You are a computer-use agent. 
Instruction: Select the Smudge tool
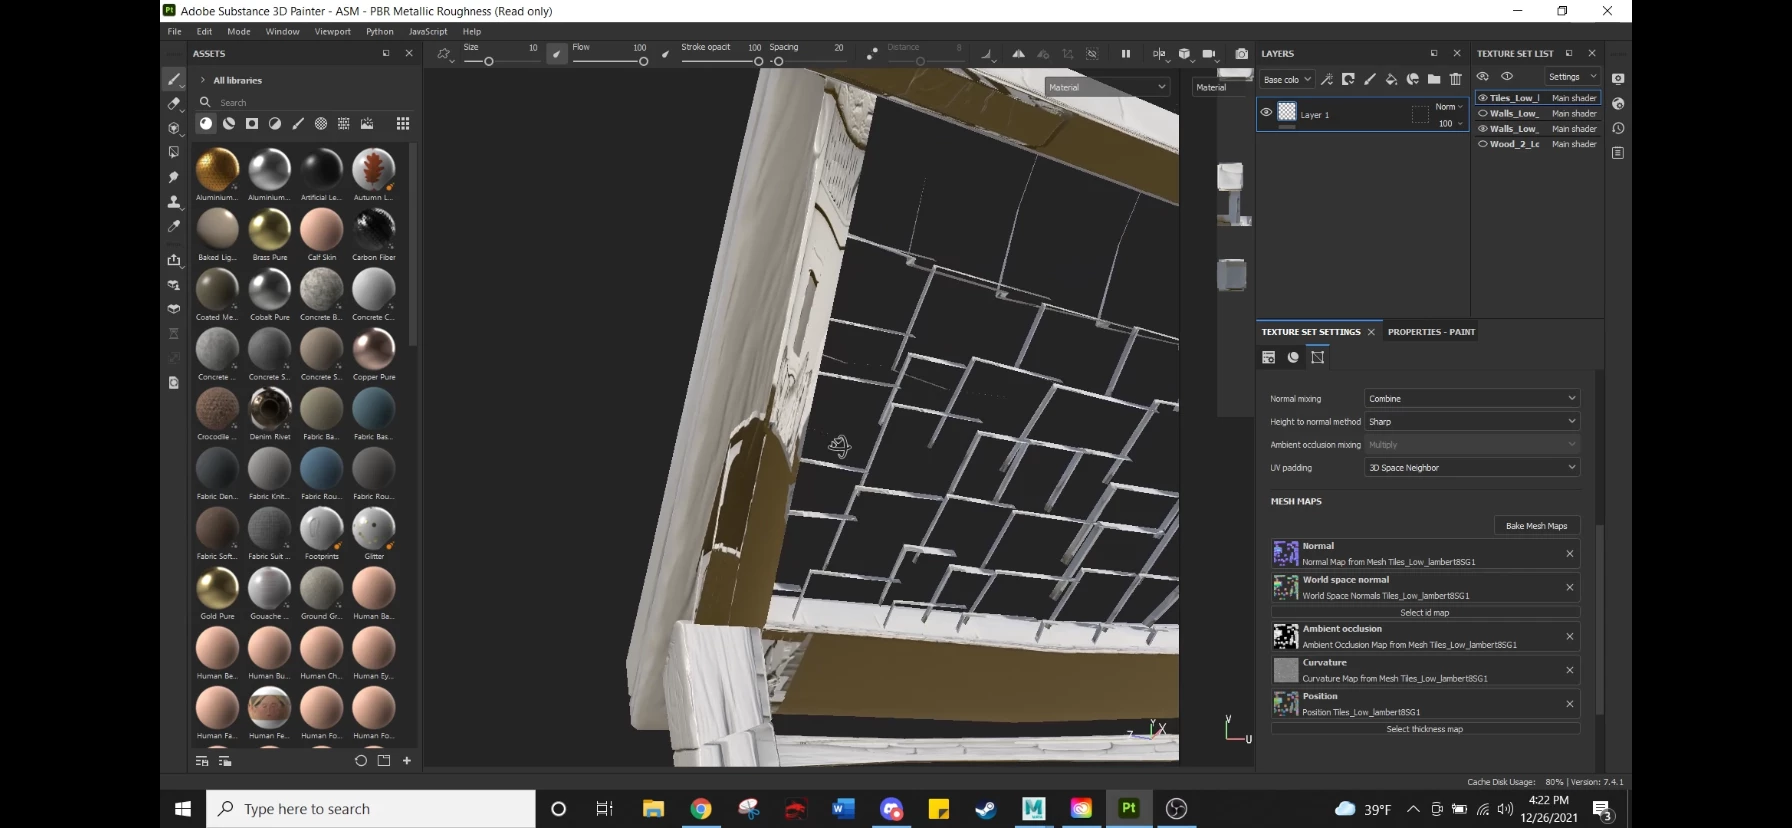174,177
